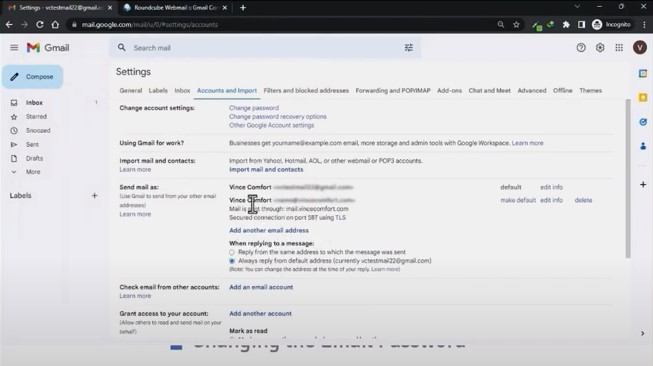This screenshot has width=653, height=366.
Task: Switch to Roundcube Webmail browser tab
Action: 176,7
